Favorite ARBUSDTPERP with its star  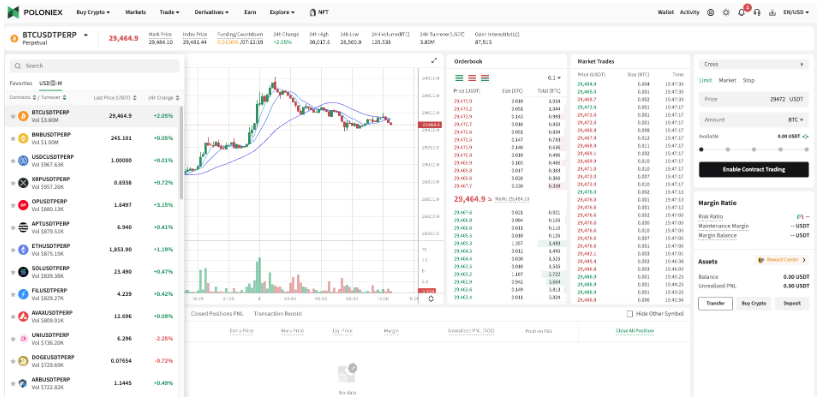(13, 383)
